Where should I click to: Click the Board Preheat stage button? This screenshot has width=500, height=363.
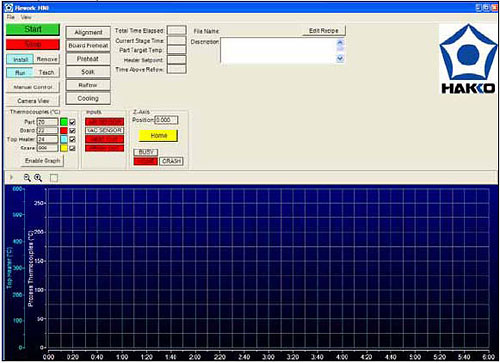(88, 46)
